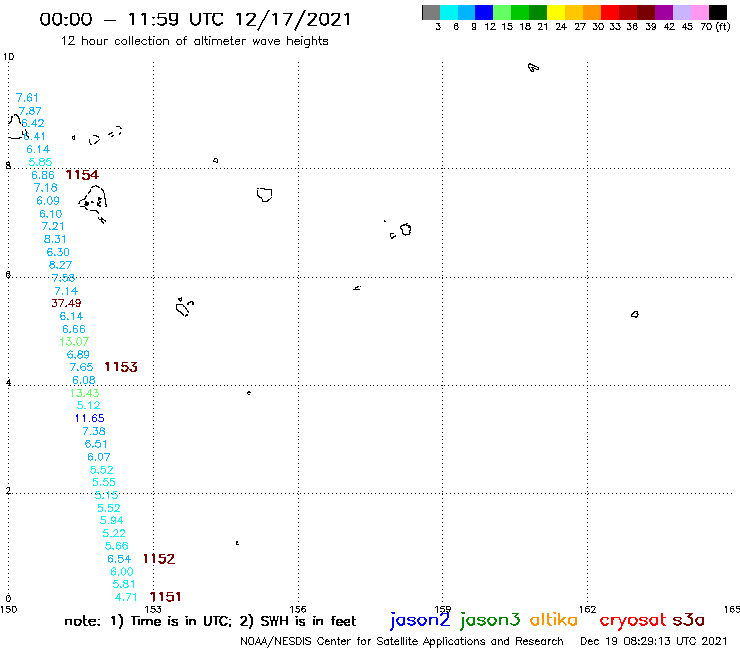
Task: Click the green value 13.43
Action: coord(84,393)
